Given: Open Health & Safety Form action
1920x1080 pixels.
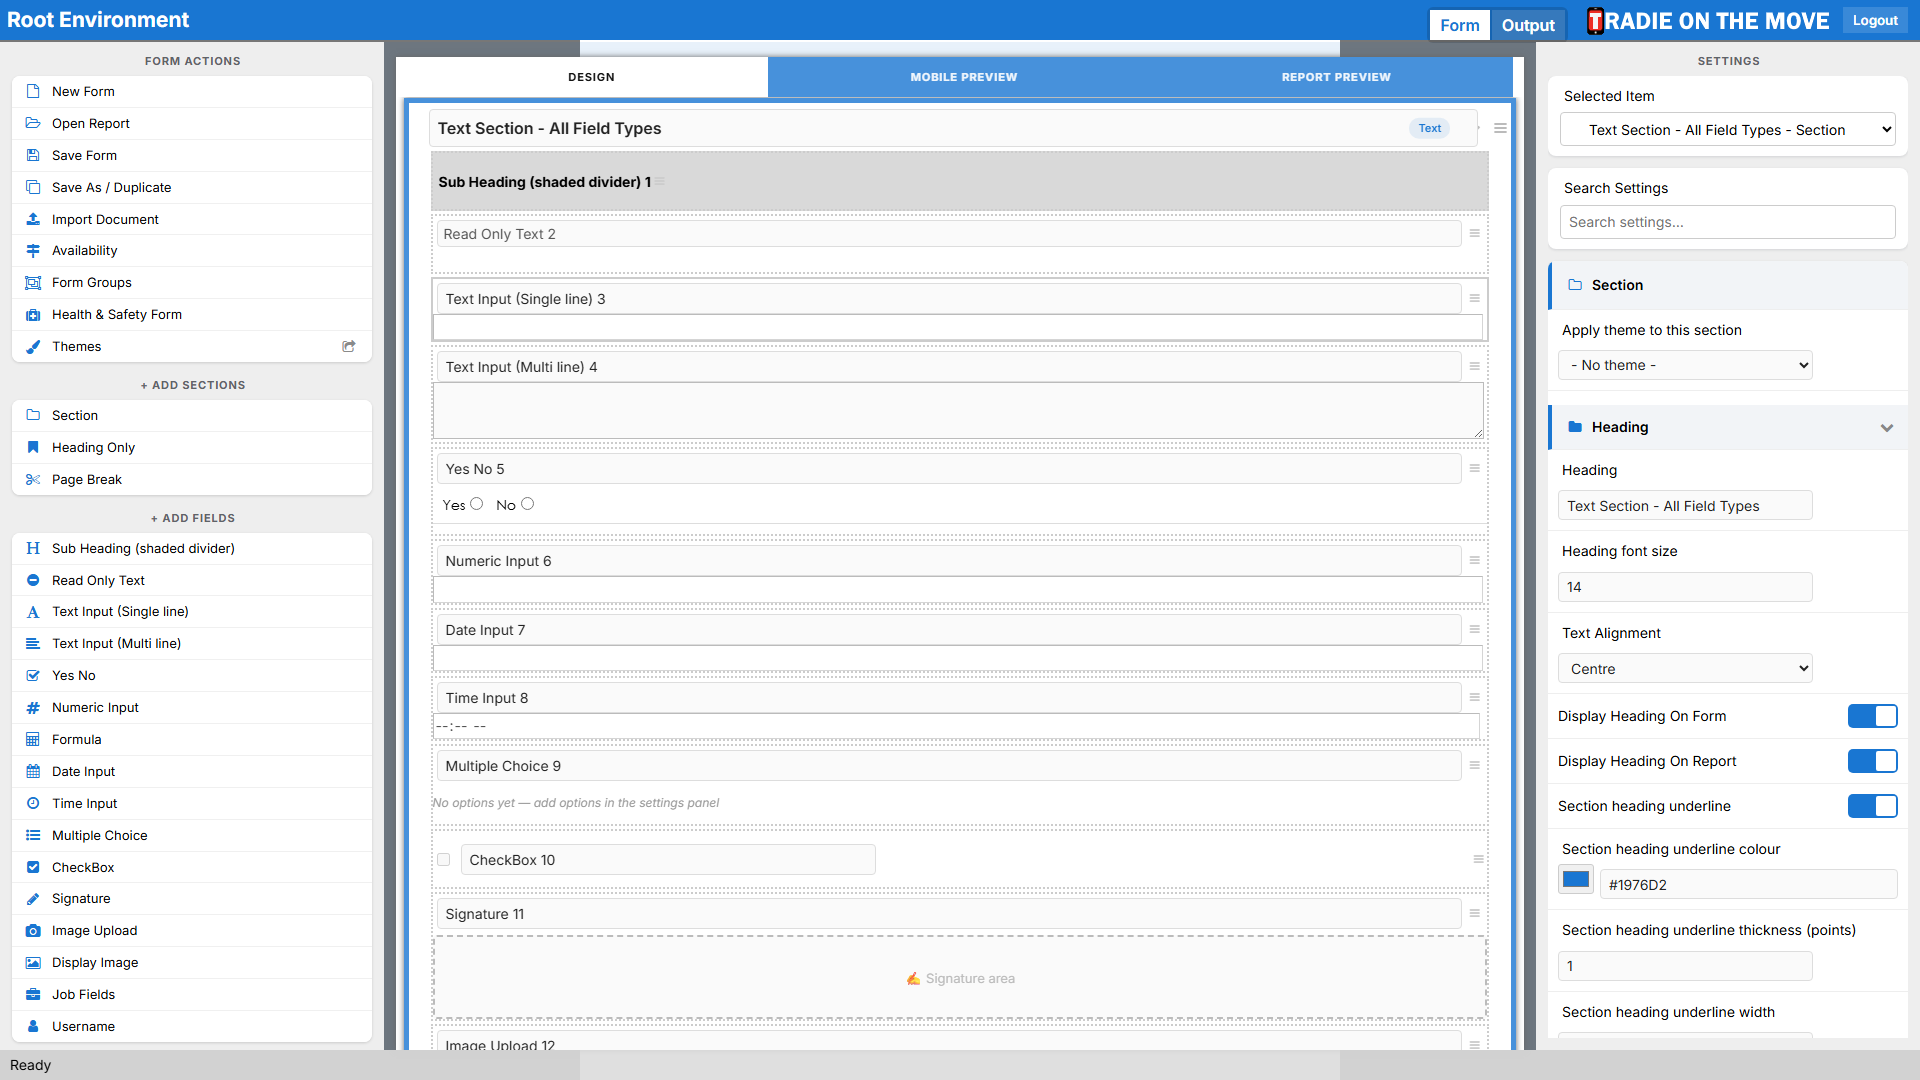Looking at the screenshot, I should (192, 314).
